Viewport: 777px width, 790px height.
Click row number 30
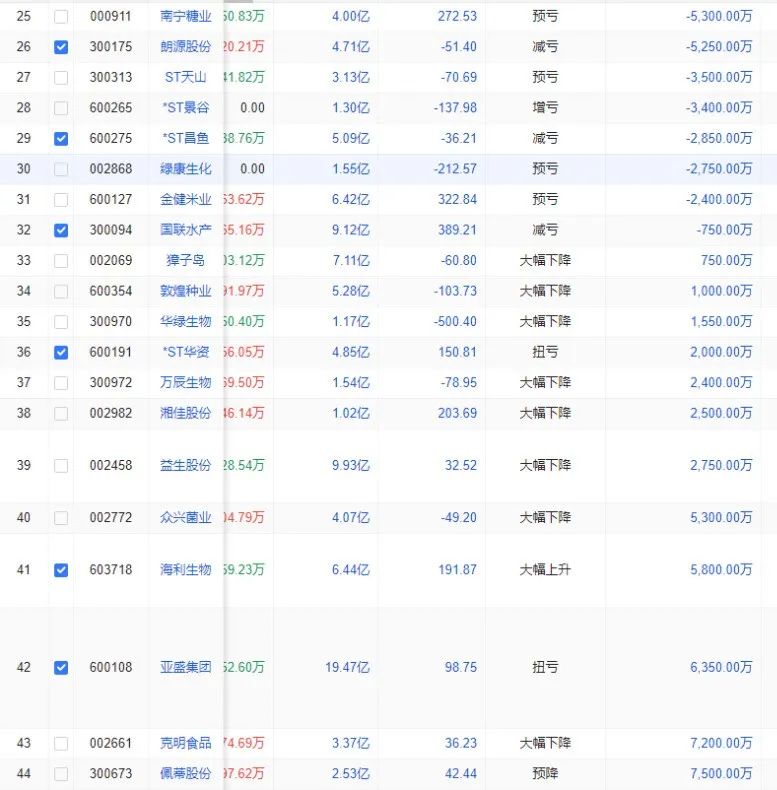tap(24, 169)
